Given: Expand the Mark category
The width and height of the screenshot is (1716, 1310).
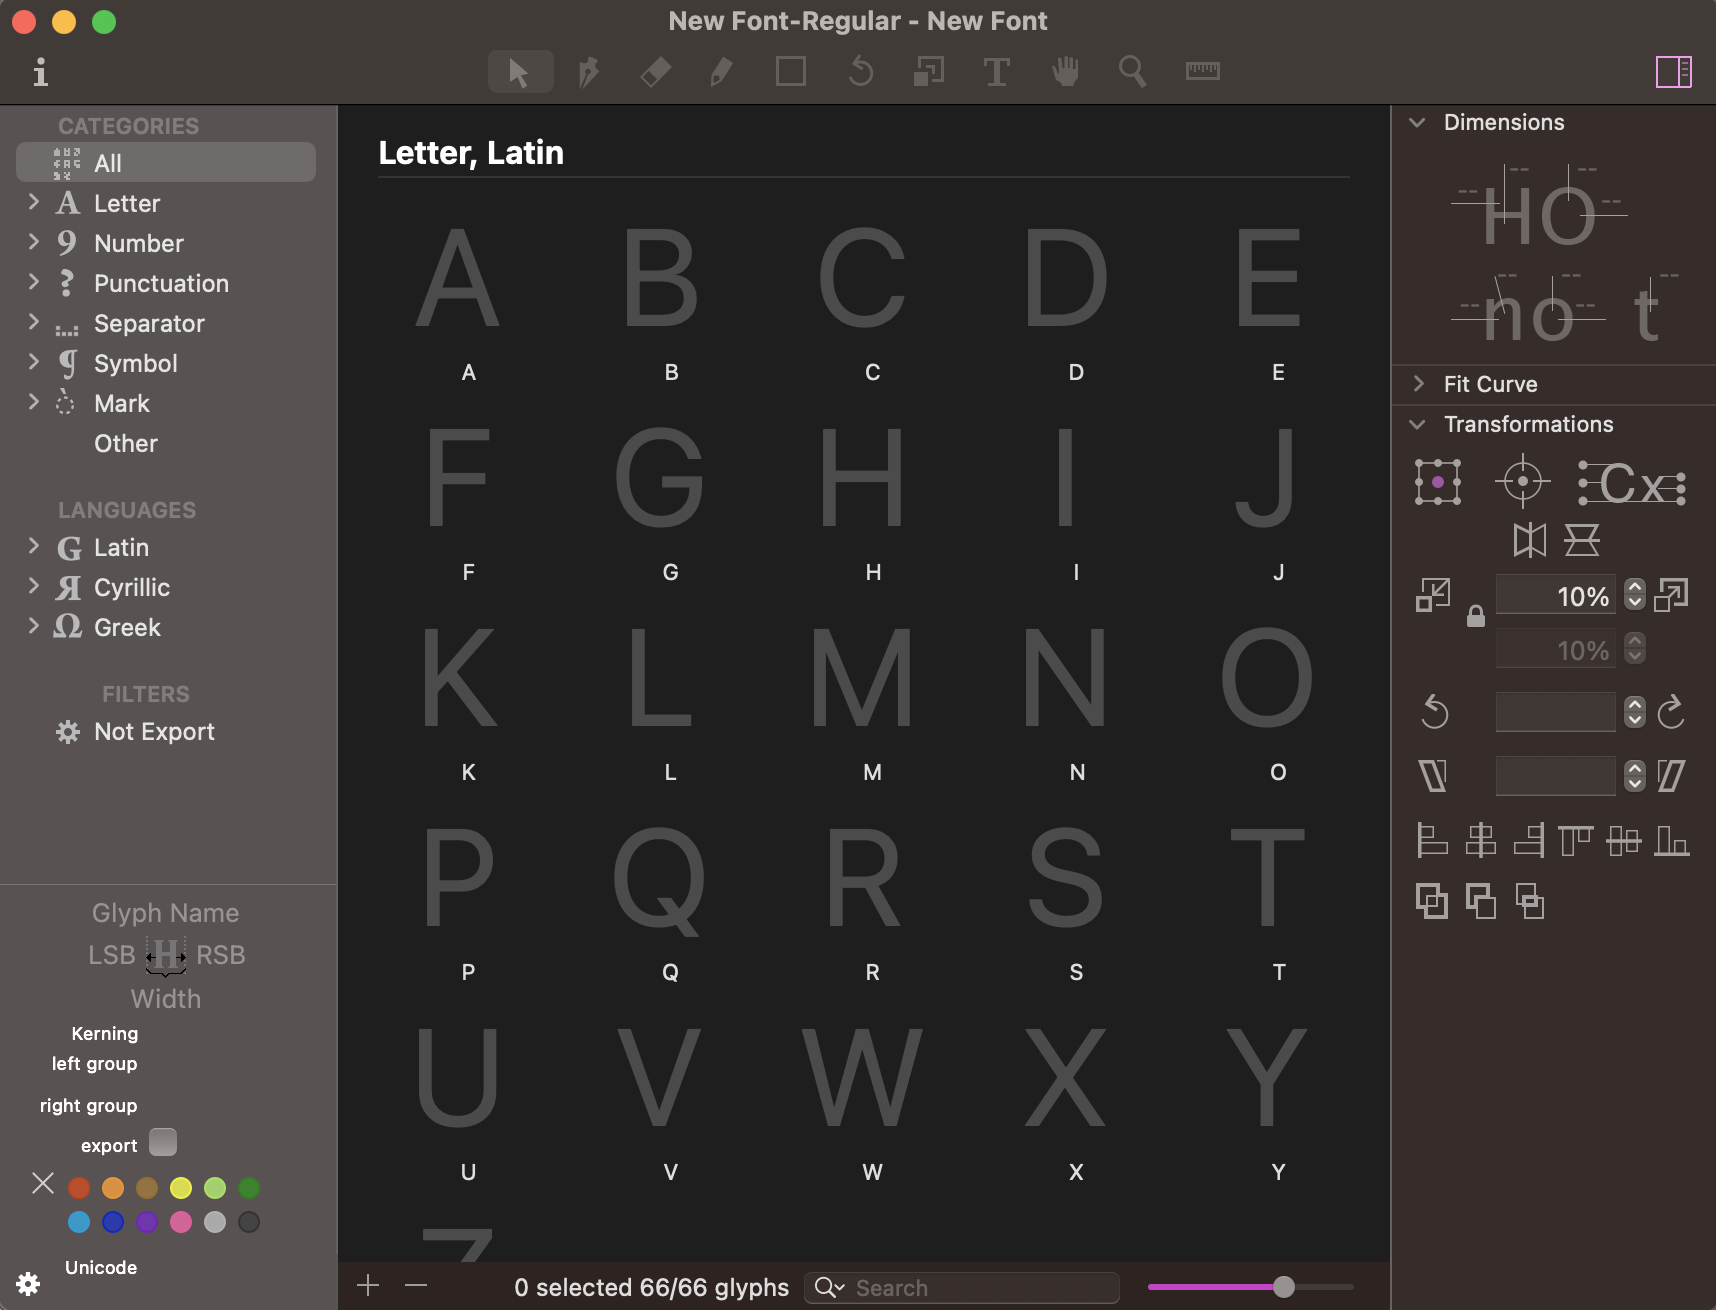Looking at the screenshot, I should (x=34, y=402).
